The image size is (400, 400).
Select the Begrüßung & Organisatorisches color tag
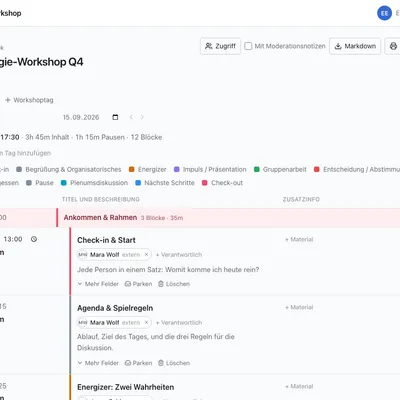[69, 169]
